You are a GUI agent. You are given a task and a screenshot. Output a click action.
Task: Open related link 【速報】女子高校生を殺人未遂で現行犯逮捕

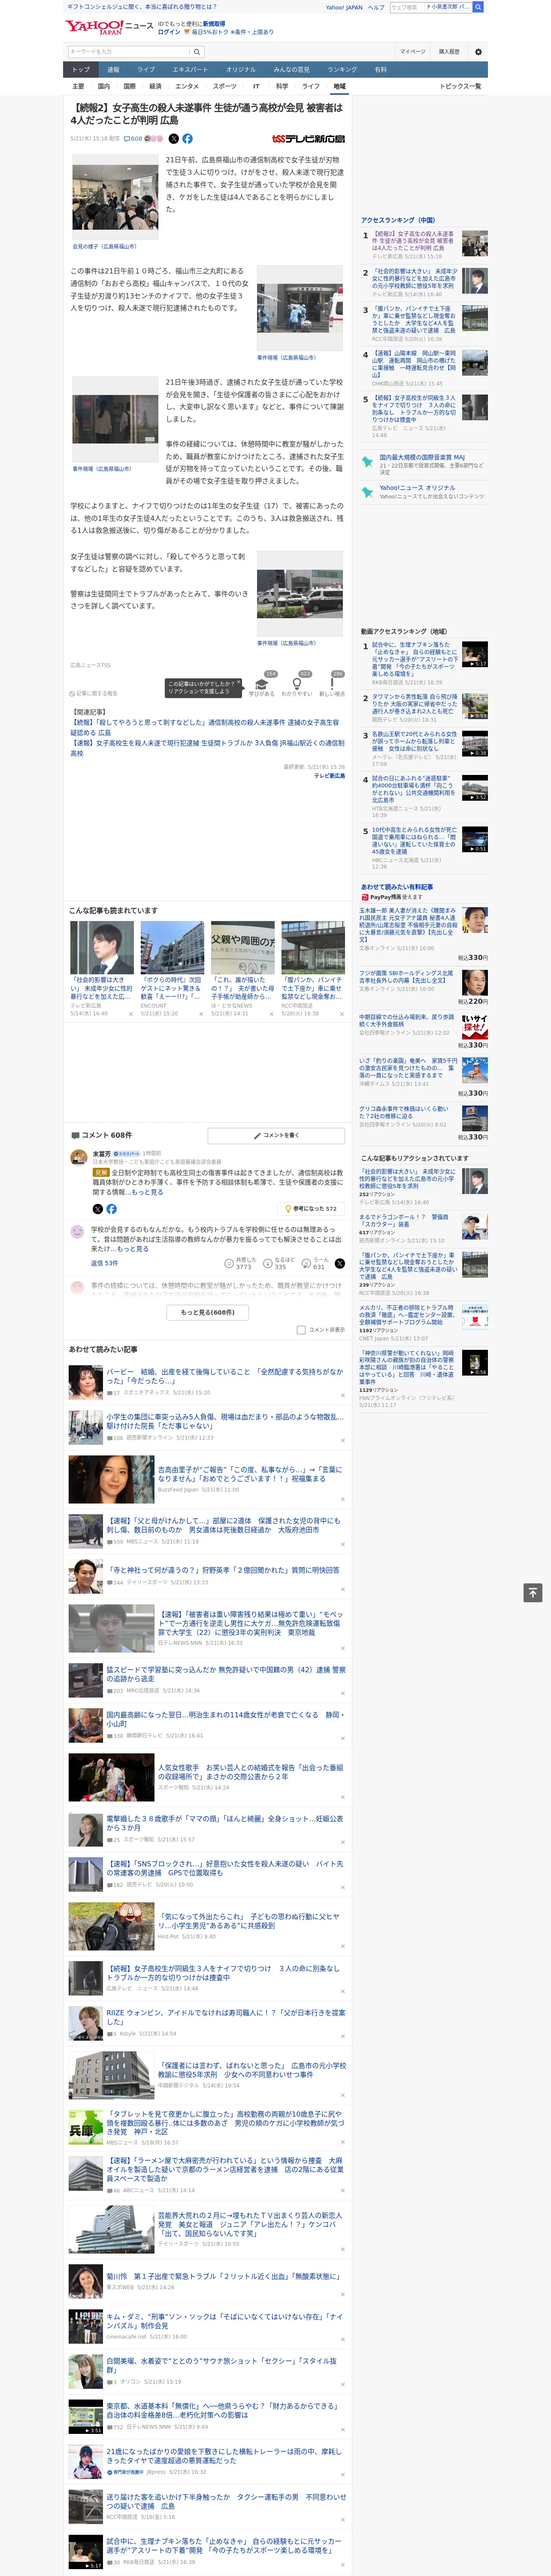[x=207, y=748]
